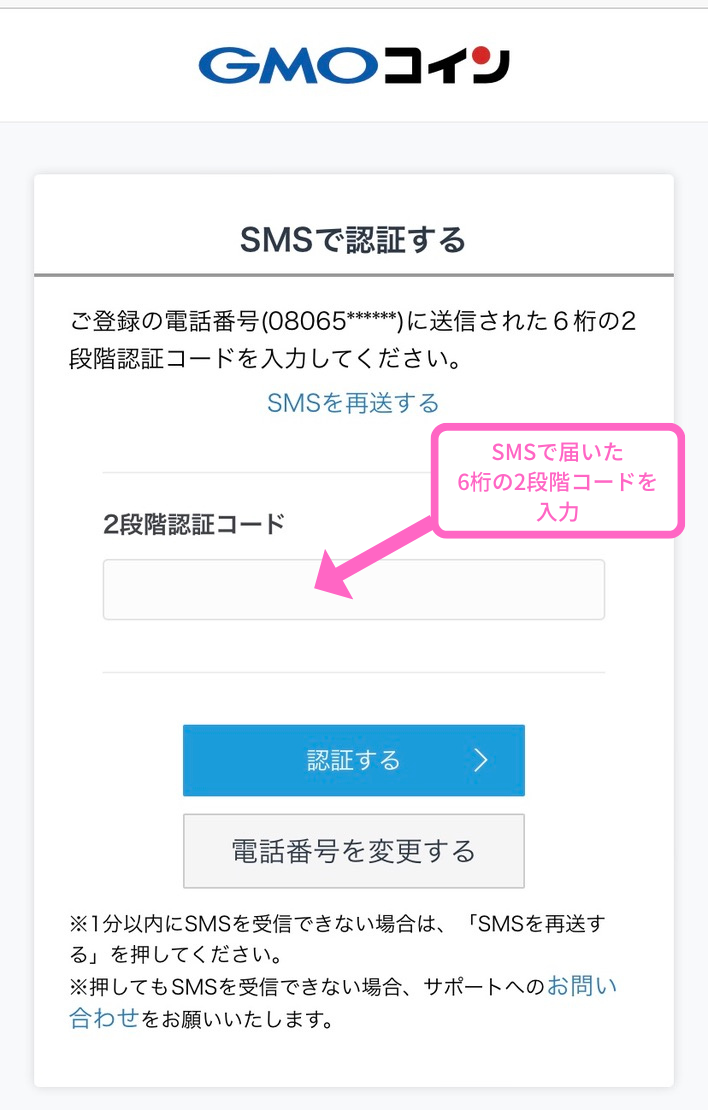
Task: Click the 合わせ part of the contact link
Action: (104, 1018)
